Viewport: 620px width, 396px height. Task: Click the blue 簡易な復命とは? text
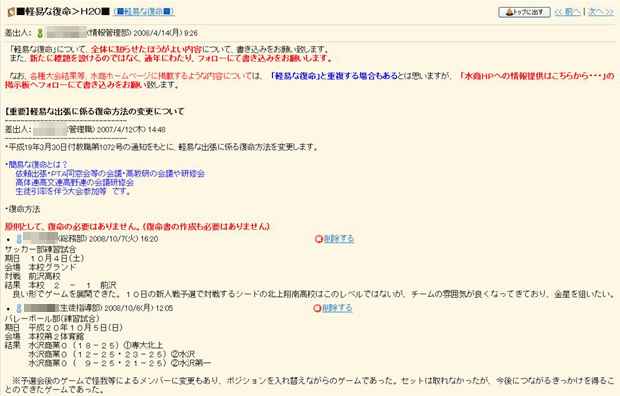tap(38, 164)
